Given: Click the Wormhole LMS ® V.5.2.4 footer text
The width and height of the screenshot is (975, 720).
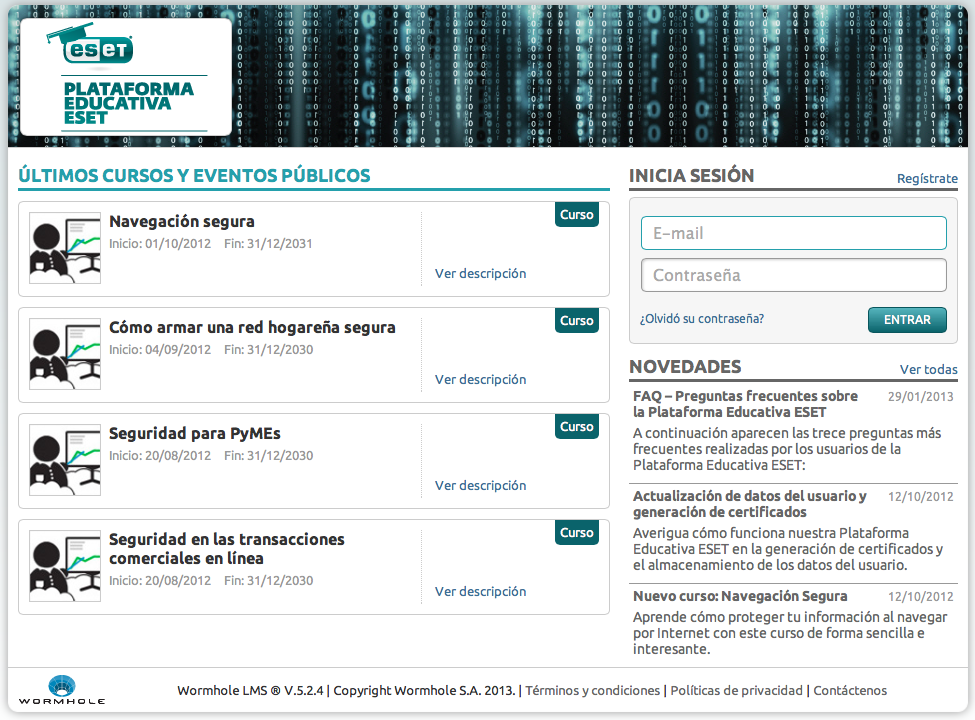Looking at the screenshot, I should point(250,691).
